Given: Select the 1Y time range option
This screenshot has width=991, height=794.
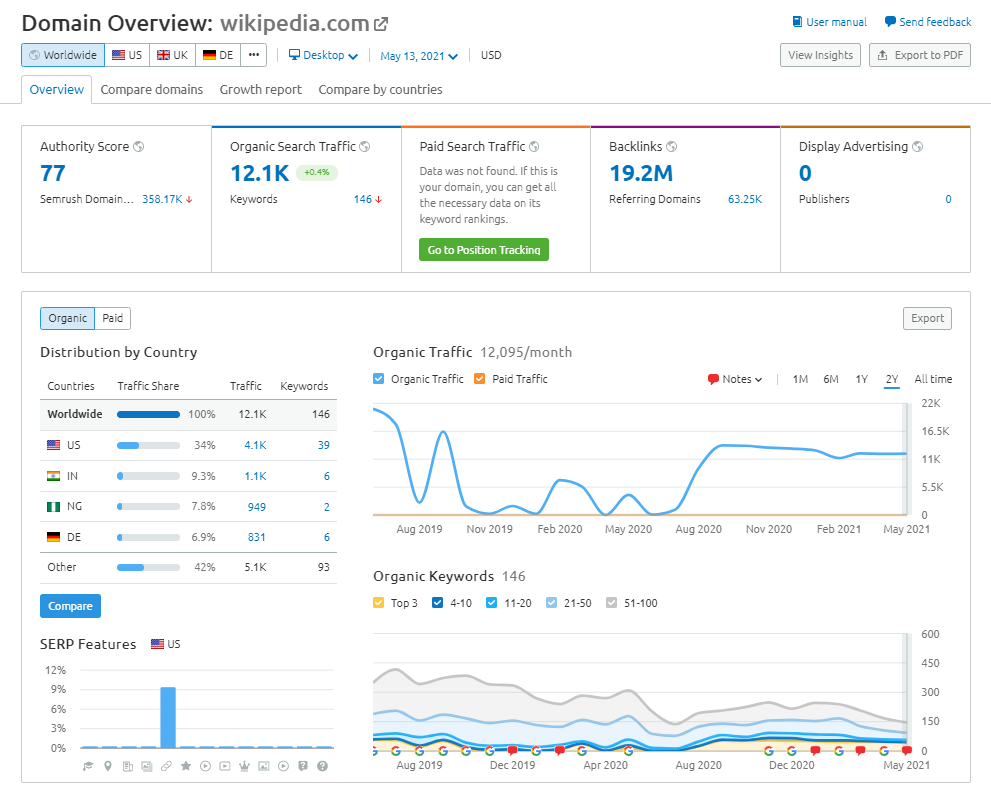Looking at the screenshot, I should (x=861, y=379).
